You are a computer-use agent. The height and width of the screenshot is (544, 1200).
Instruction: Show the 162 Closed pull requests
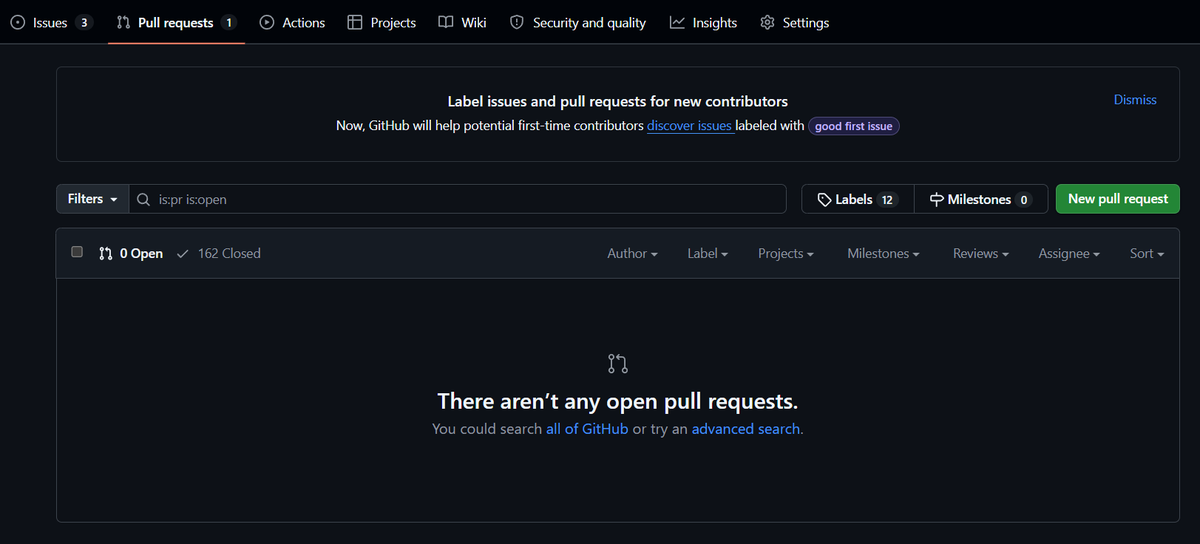pos(219,254)
